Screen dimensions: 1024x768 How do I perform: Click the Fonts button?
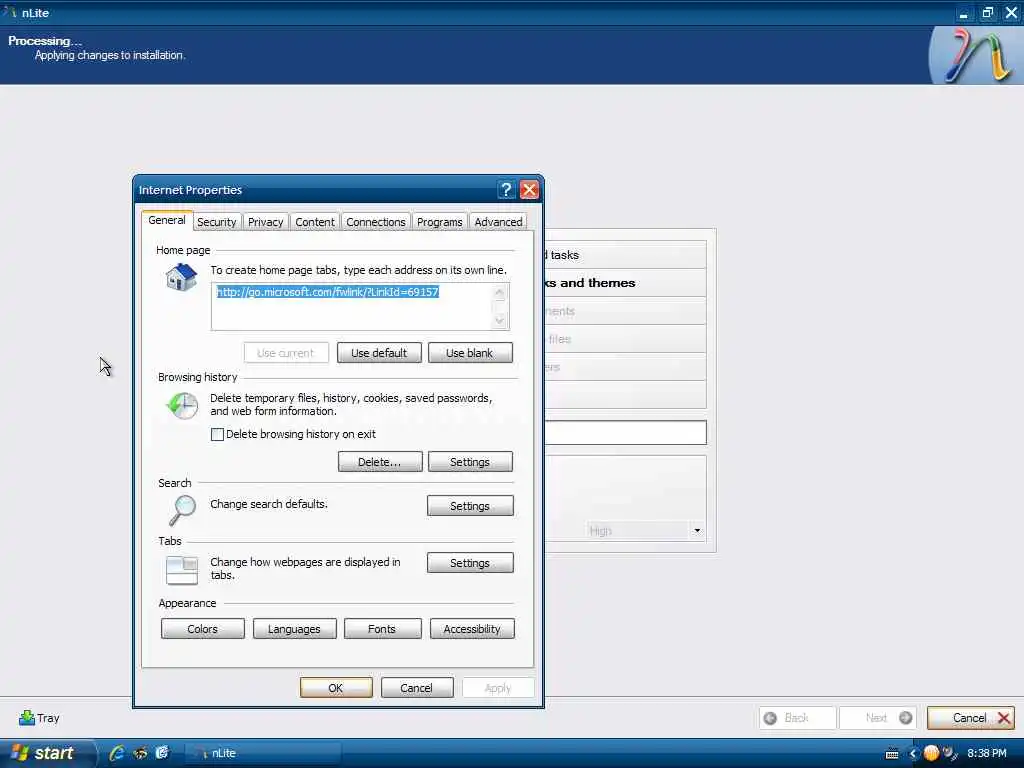[382, 628]
